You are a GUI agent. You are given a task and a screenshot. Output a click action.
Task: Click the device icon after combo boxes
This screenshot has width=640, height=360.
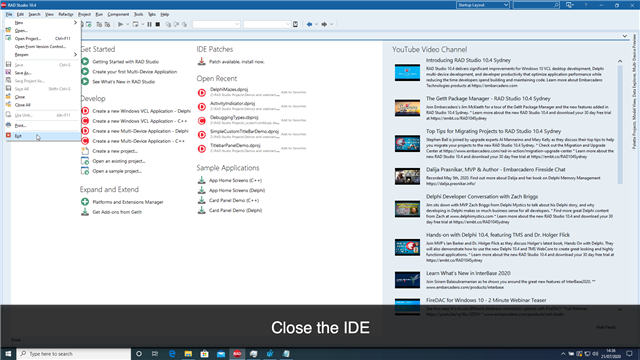pos(296,24)
